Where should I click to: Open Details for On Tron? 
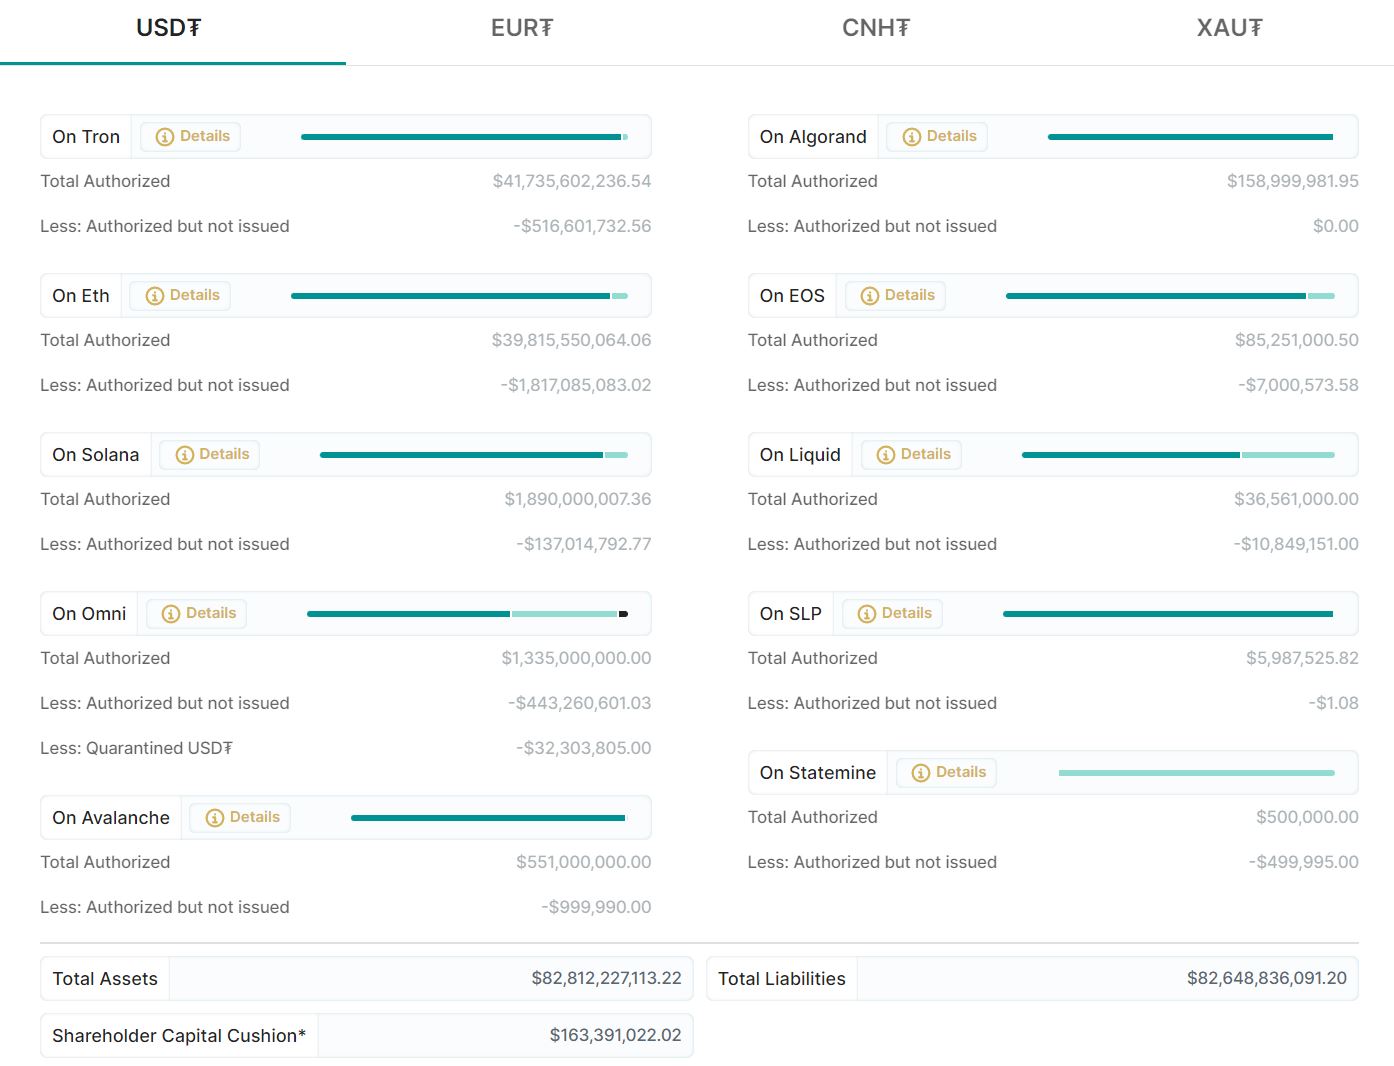192,136
